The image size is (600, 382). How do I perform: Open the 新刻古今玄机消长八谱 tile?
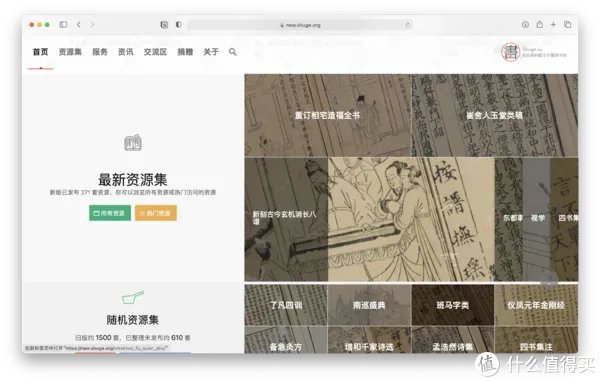point(286,219)
